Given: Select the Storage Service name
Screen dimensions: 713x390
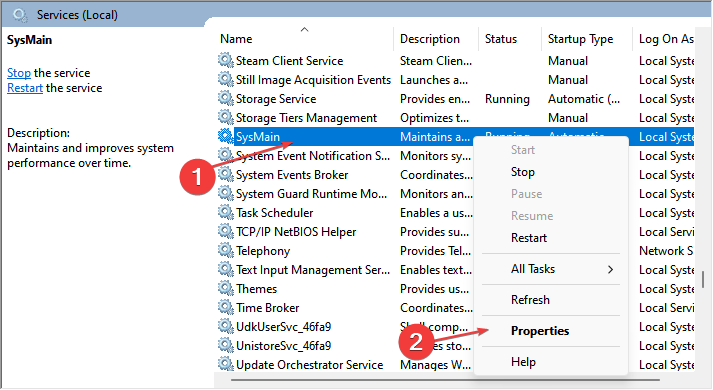Looking at the screenshot, I should [276, 99].
